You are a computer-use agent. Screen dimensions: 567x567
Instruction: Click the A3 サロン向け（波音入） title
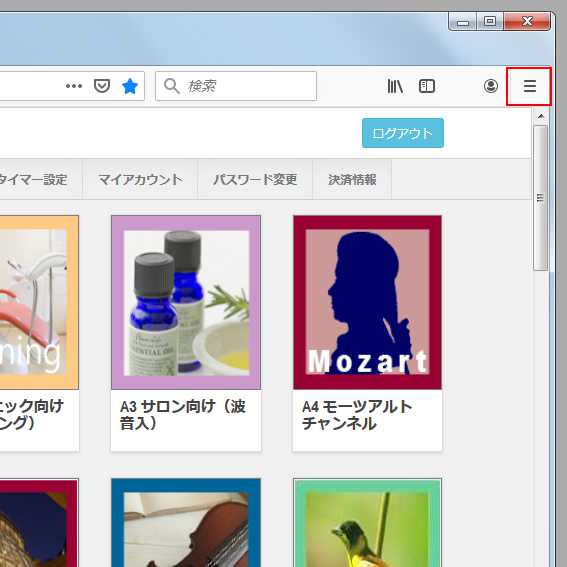pos(183,415)
